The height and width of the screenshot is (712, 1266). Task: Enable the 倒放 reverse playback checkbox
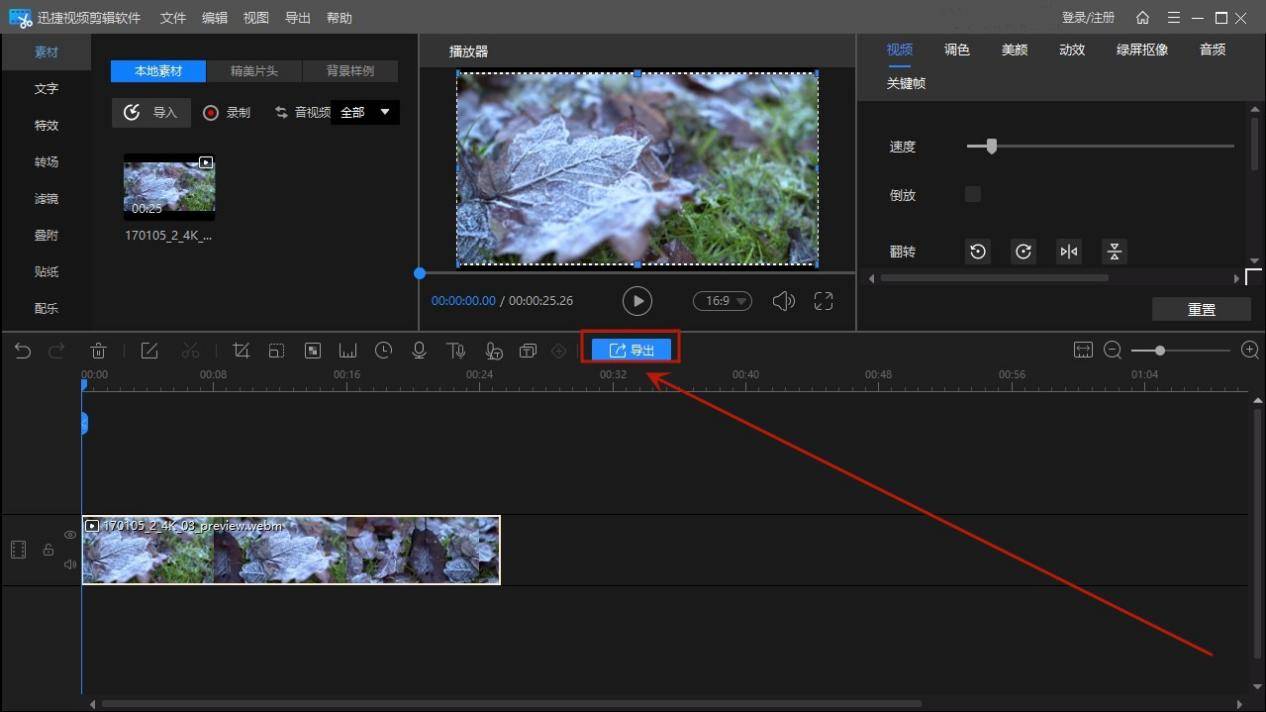(x=973, y=194)
